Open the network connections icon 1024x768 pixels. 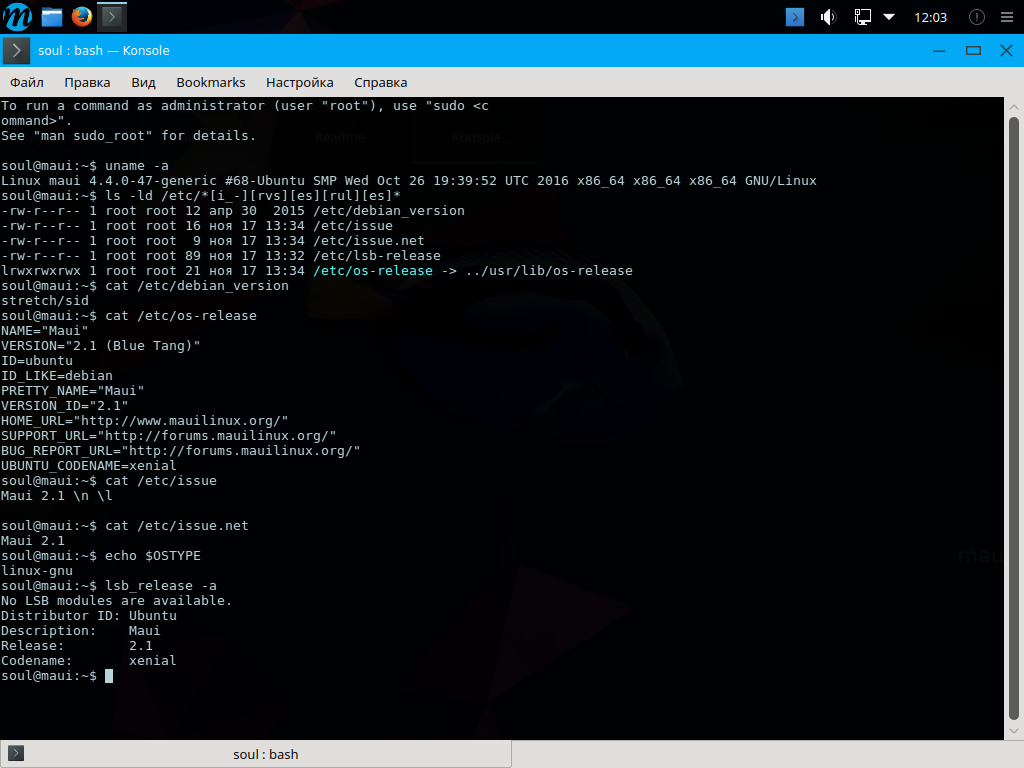pyautogui.click(x=862, y=17)
